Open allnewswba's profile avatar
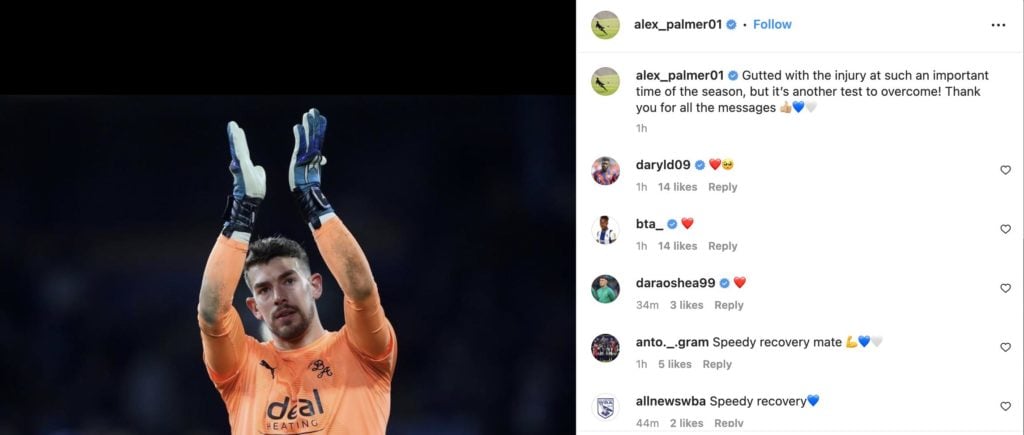Image resolution: width=1024 pixels, height=435 pixels. point(605,407)
